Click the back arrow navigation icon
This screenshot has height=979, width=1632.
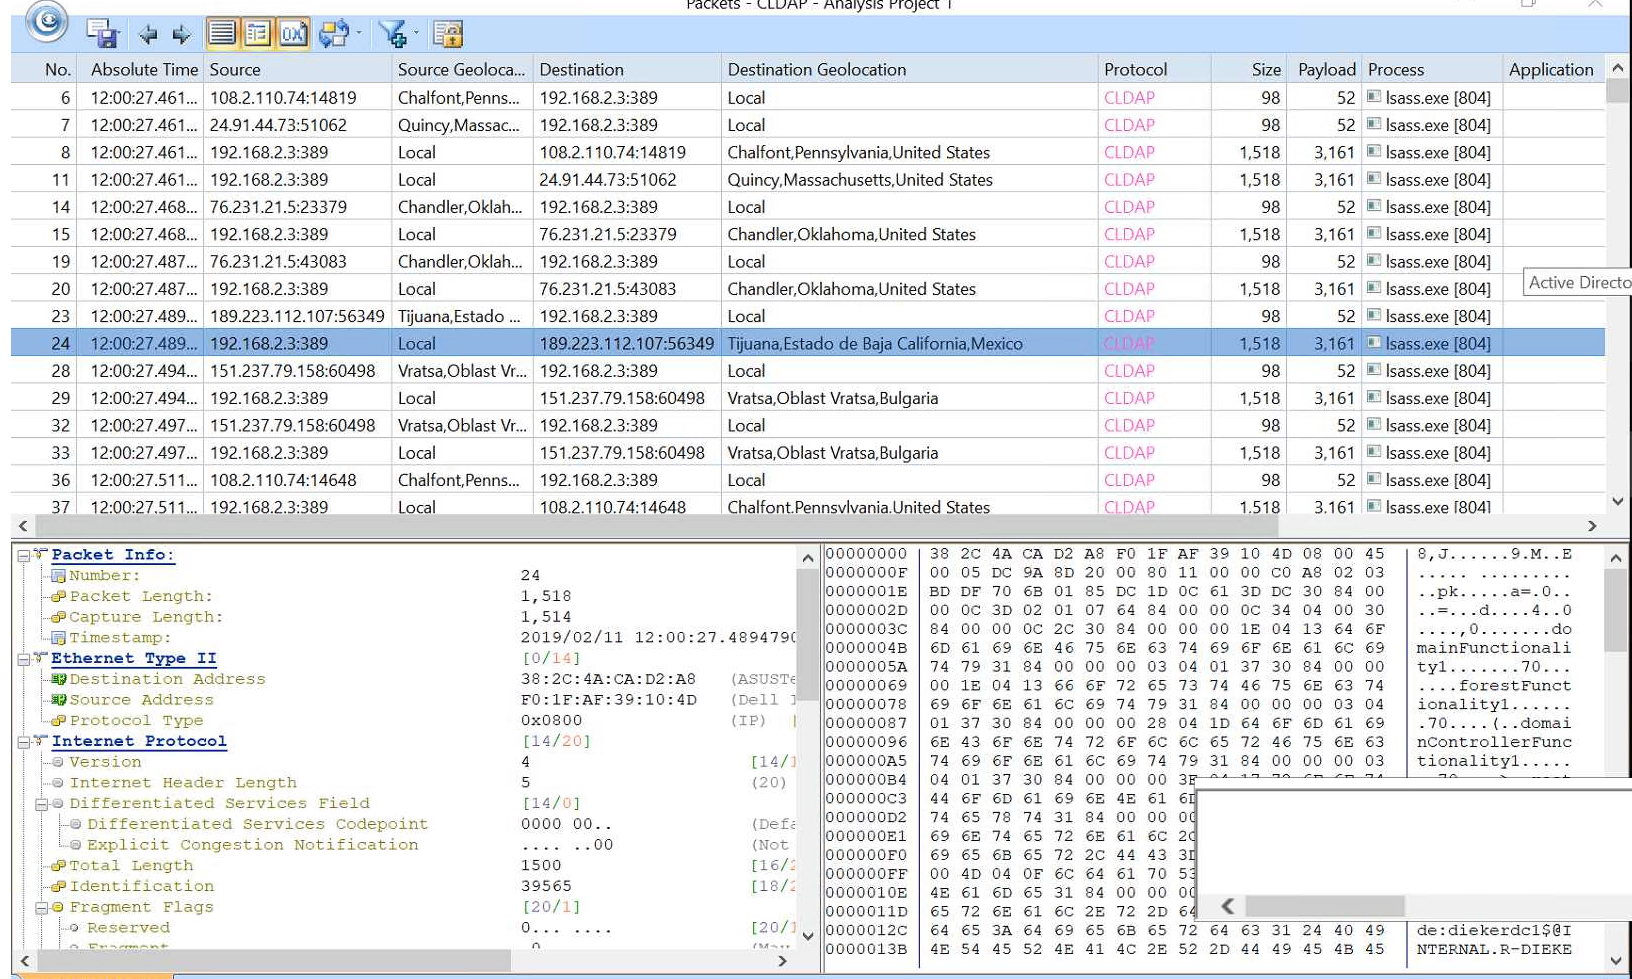147,32
